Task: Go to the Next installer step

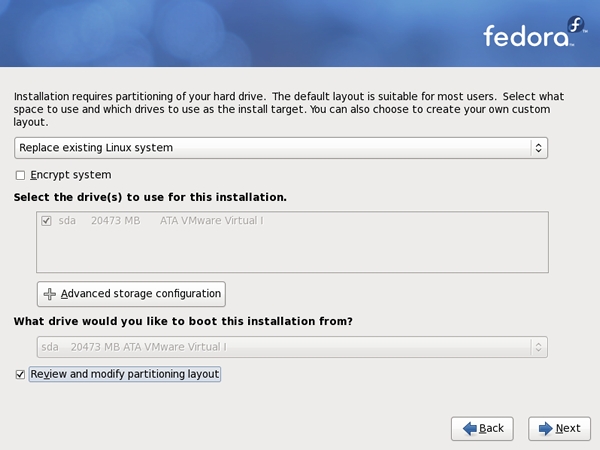Action: 559,429
